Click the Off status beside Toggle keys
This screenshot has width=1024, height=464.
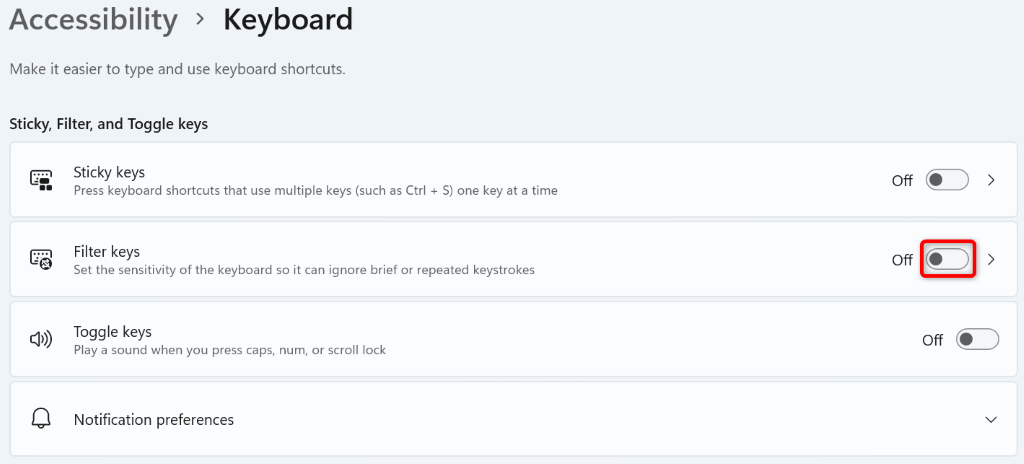tap(932, 340)
